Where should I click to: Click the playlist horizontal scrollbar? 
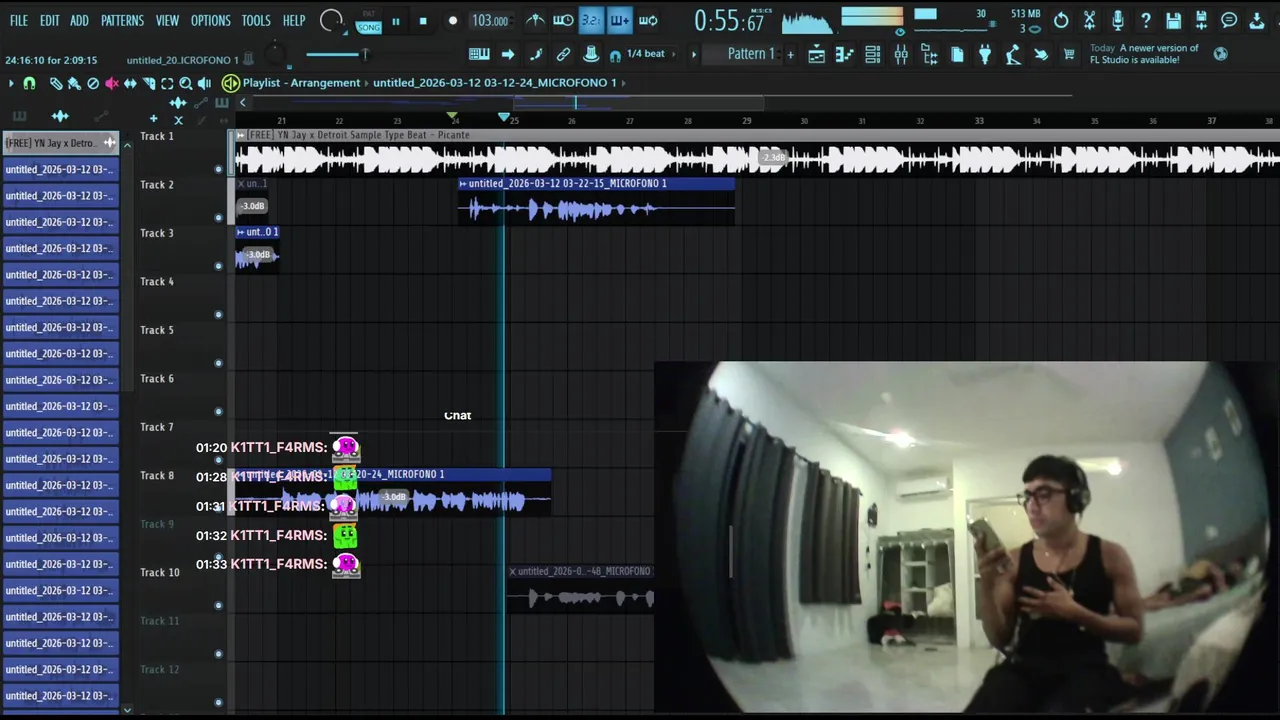[x=639, y=102]
